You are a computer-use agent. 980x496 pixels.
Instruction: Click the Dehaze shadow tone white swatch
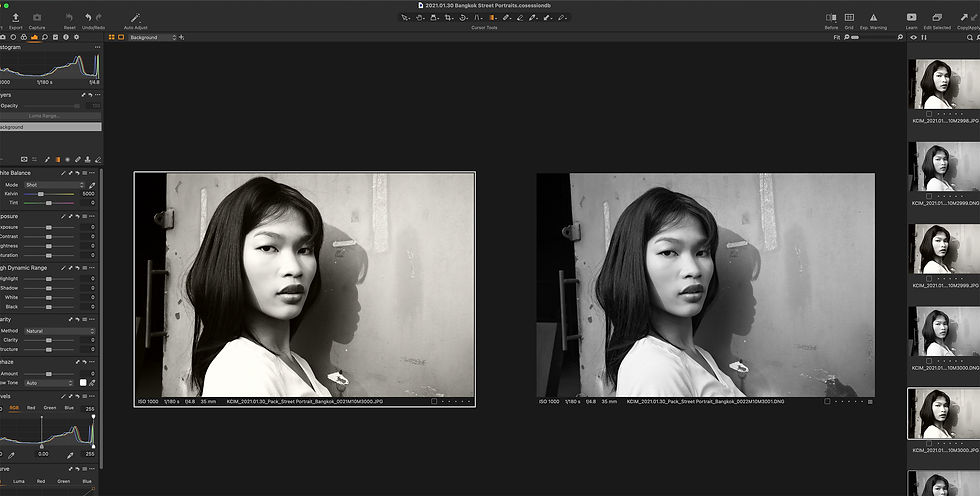[x=83, y=383]
